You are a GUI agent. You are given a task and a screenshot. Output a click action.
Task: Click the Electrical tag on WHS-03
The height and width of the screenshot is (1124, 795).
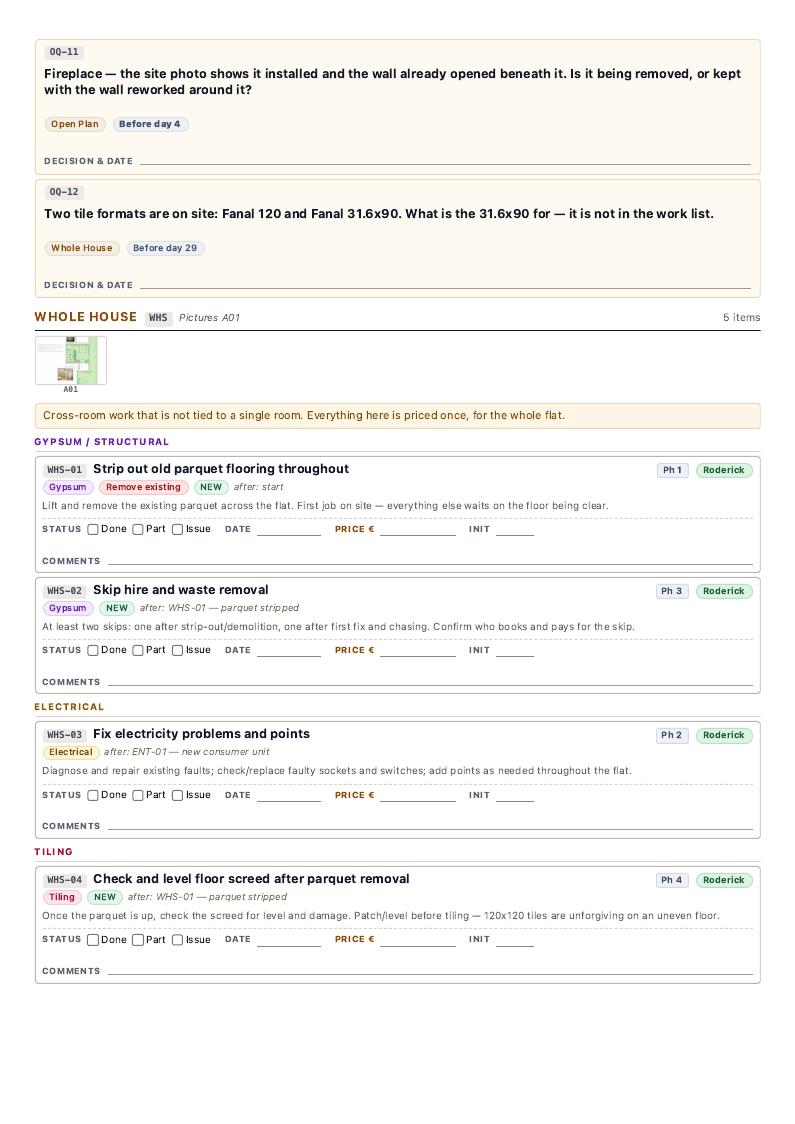70,753
